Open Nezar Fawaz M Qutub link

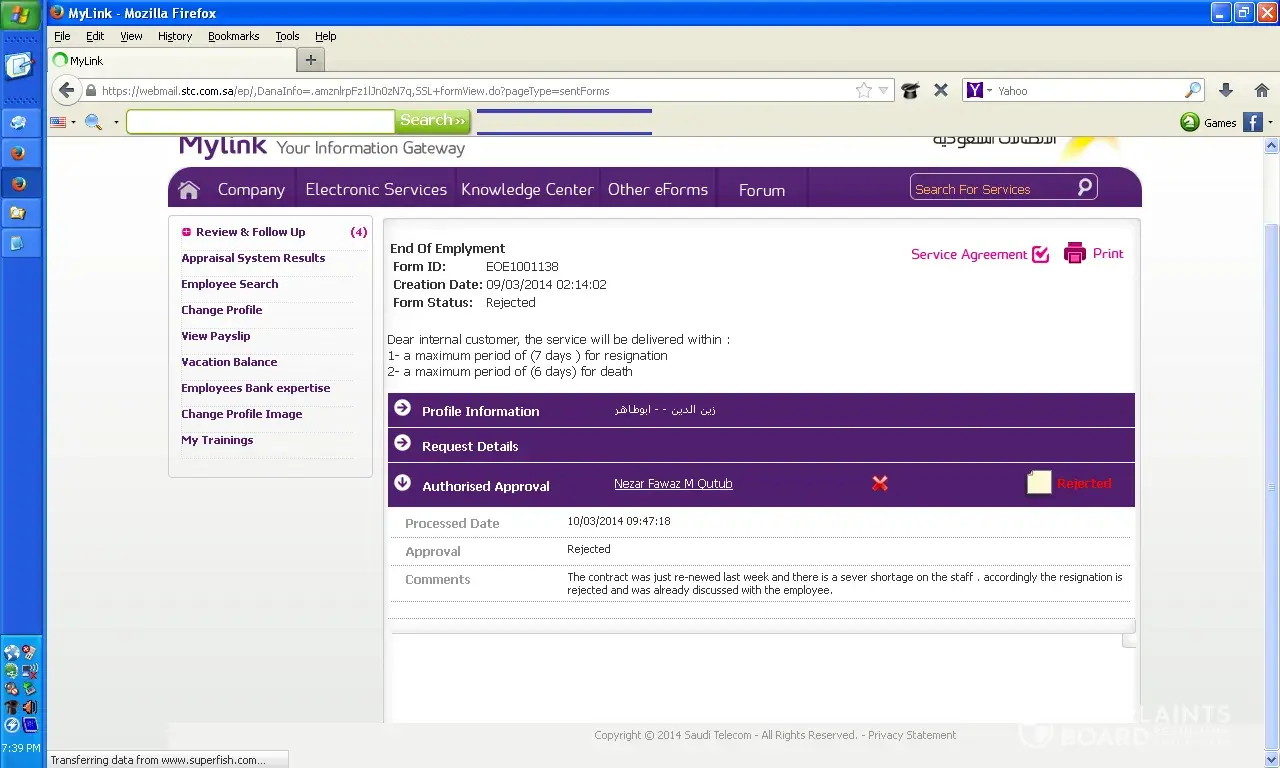673,484
